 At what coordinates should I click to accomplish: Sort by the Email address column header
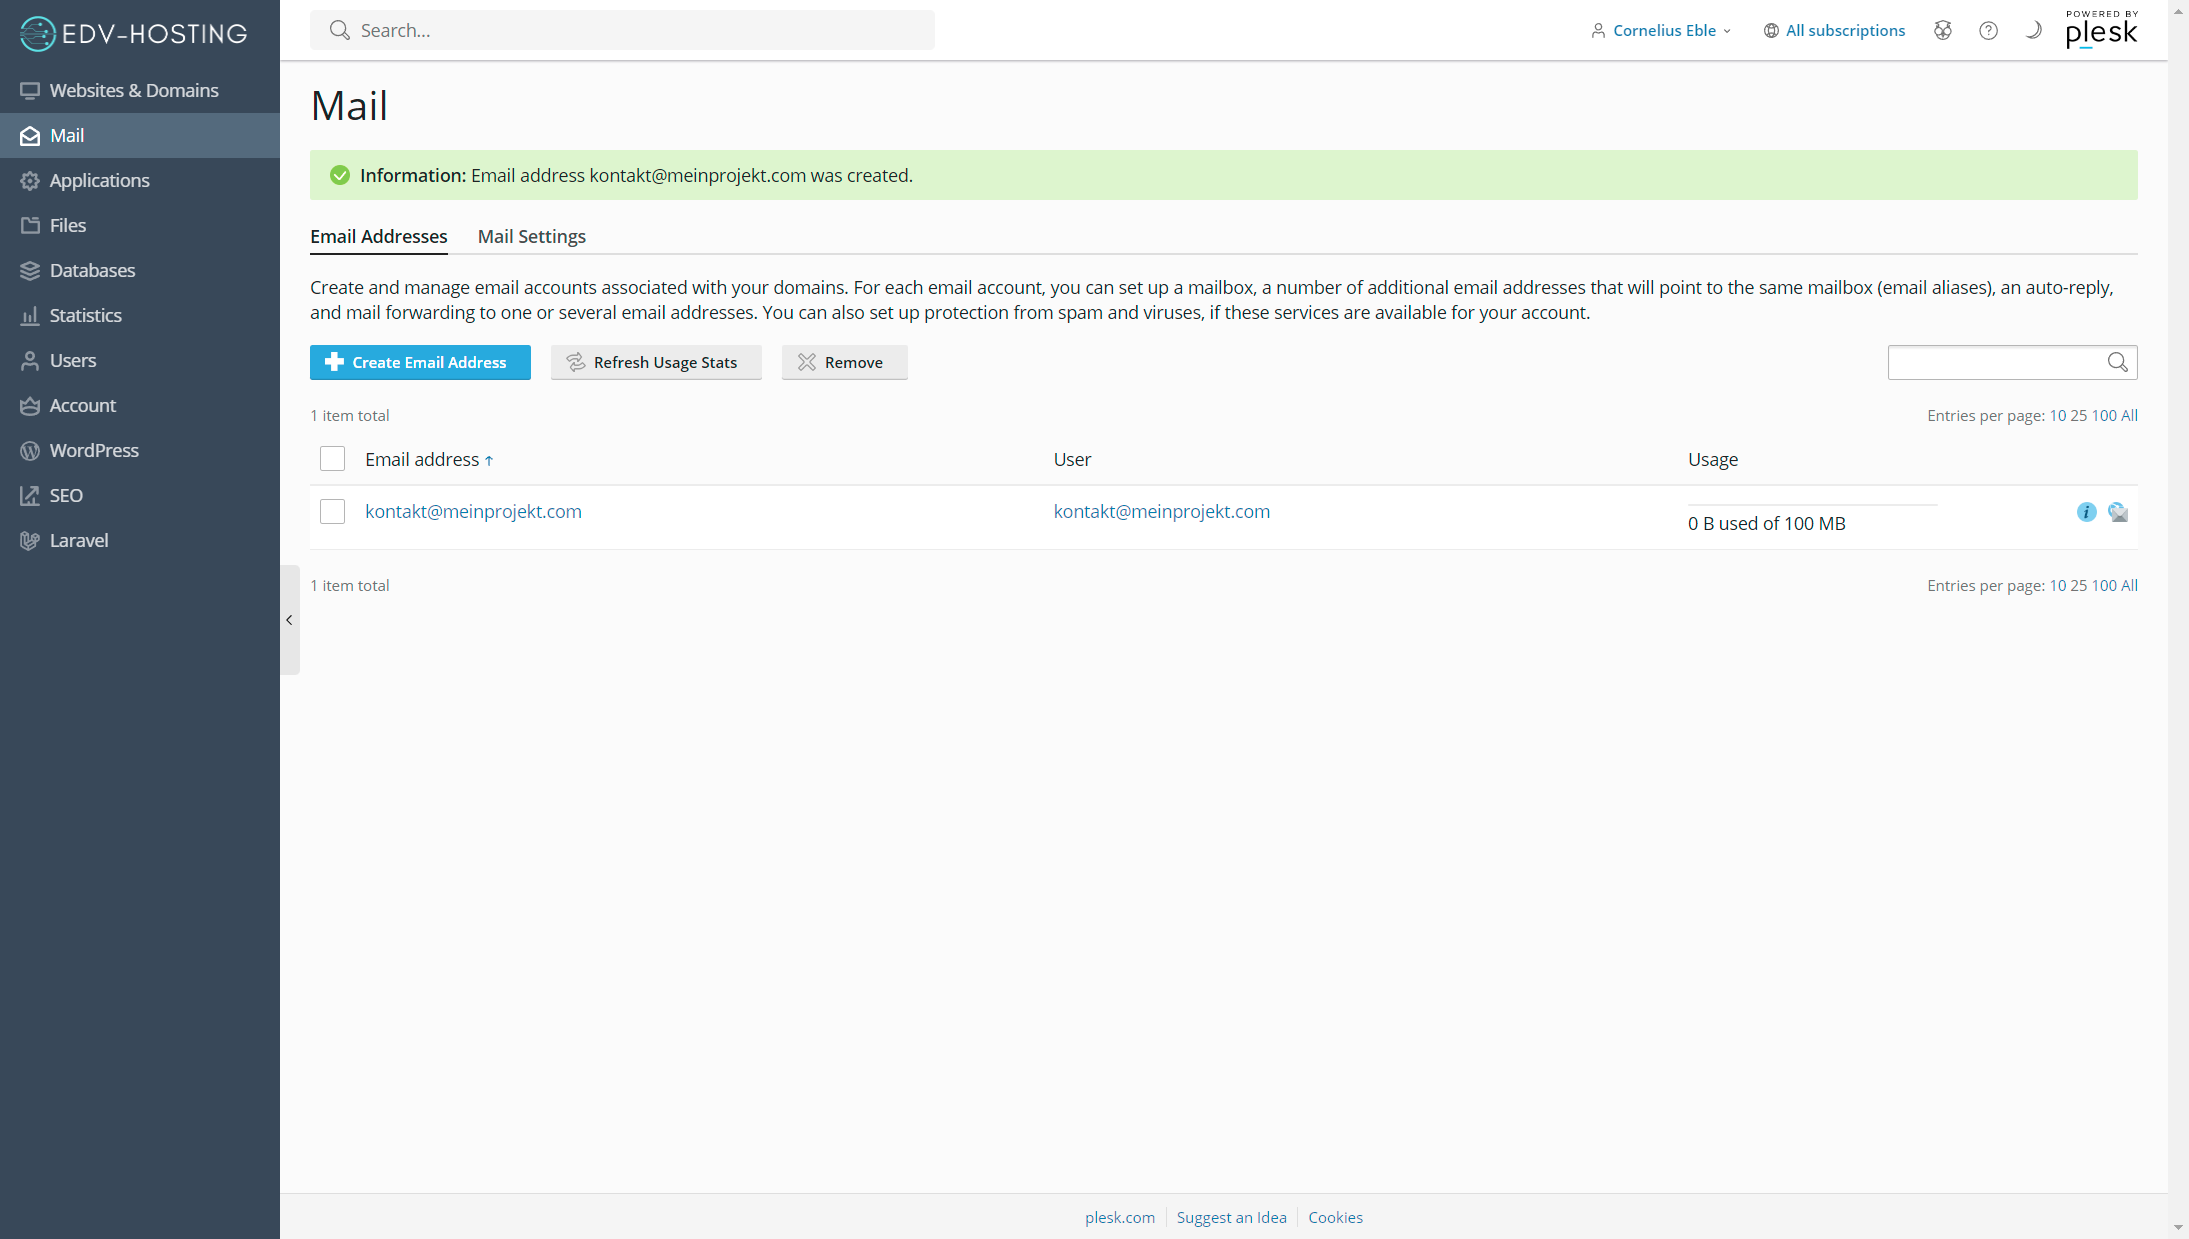(422, 459)
